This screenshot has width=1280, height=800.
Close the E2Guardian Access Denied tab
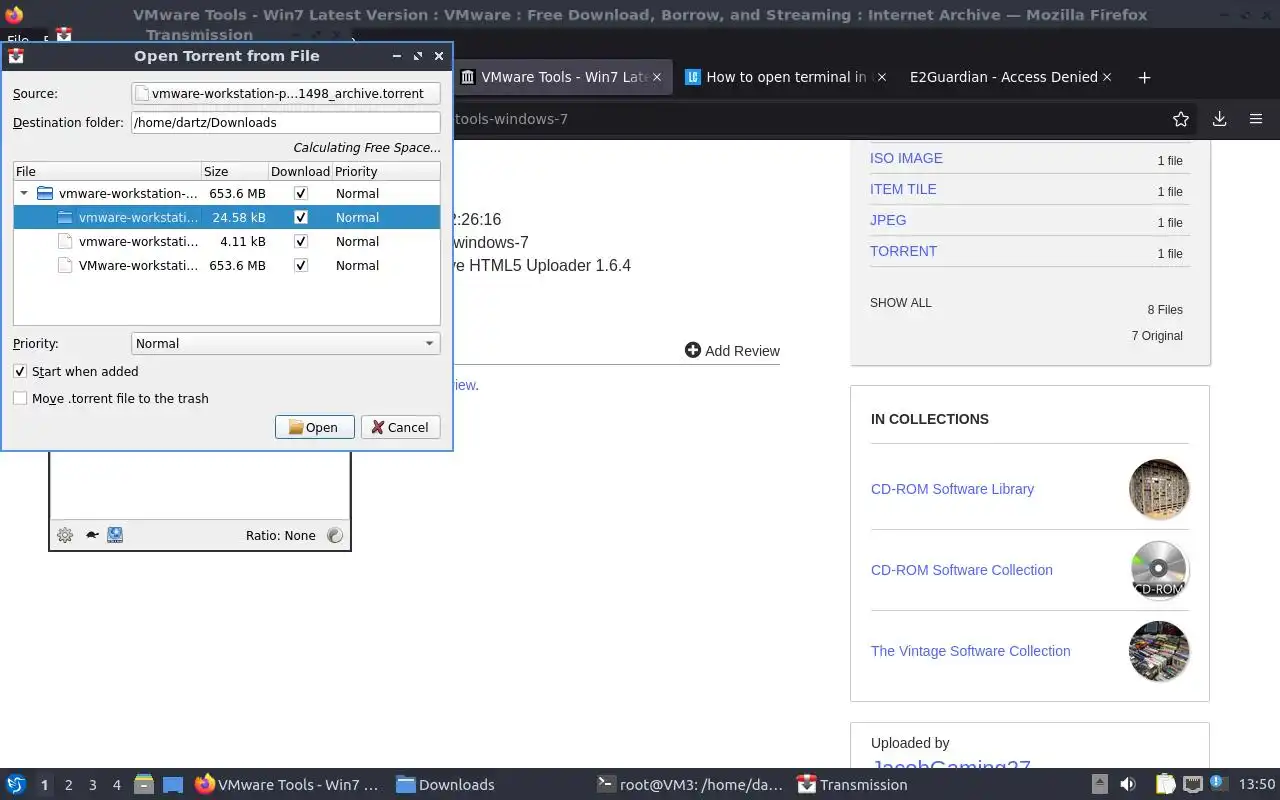tap(1106, 77)
